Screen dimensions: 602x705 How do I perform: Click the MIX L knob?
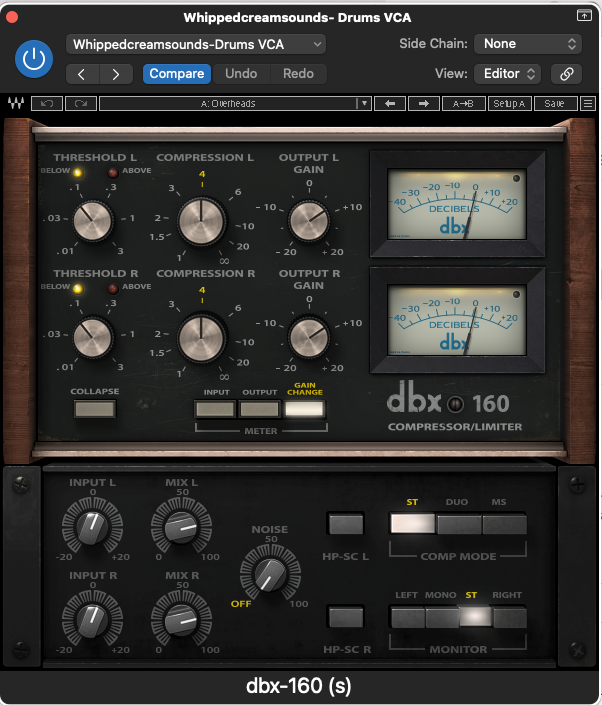point(181,527)
